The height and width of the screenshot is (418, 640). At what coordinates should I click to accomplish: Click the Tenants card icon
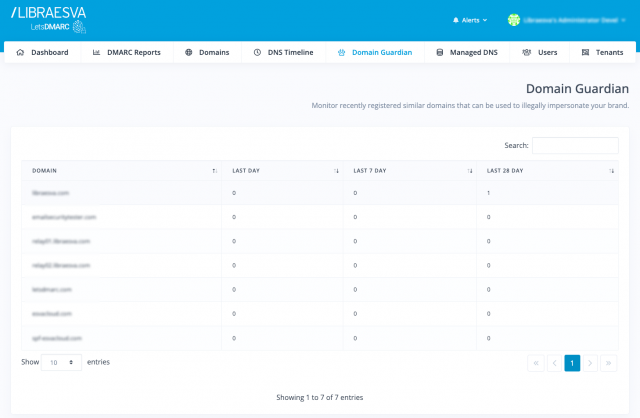[x=585, y=52]
